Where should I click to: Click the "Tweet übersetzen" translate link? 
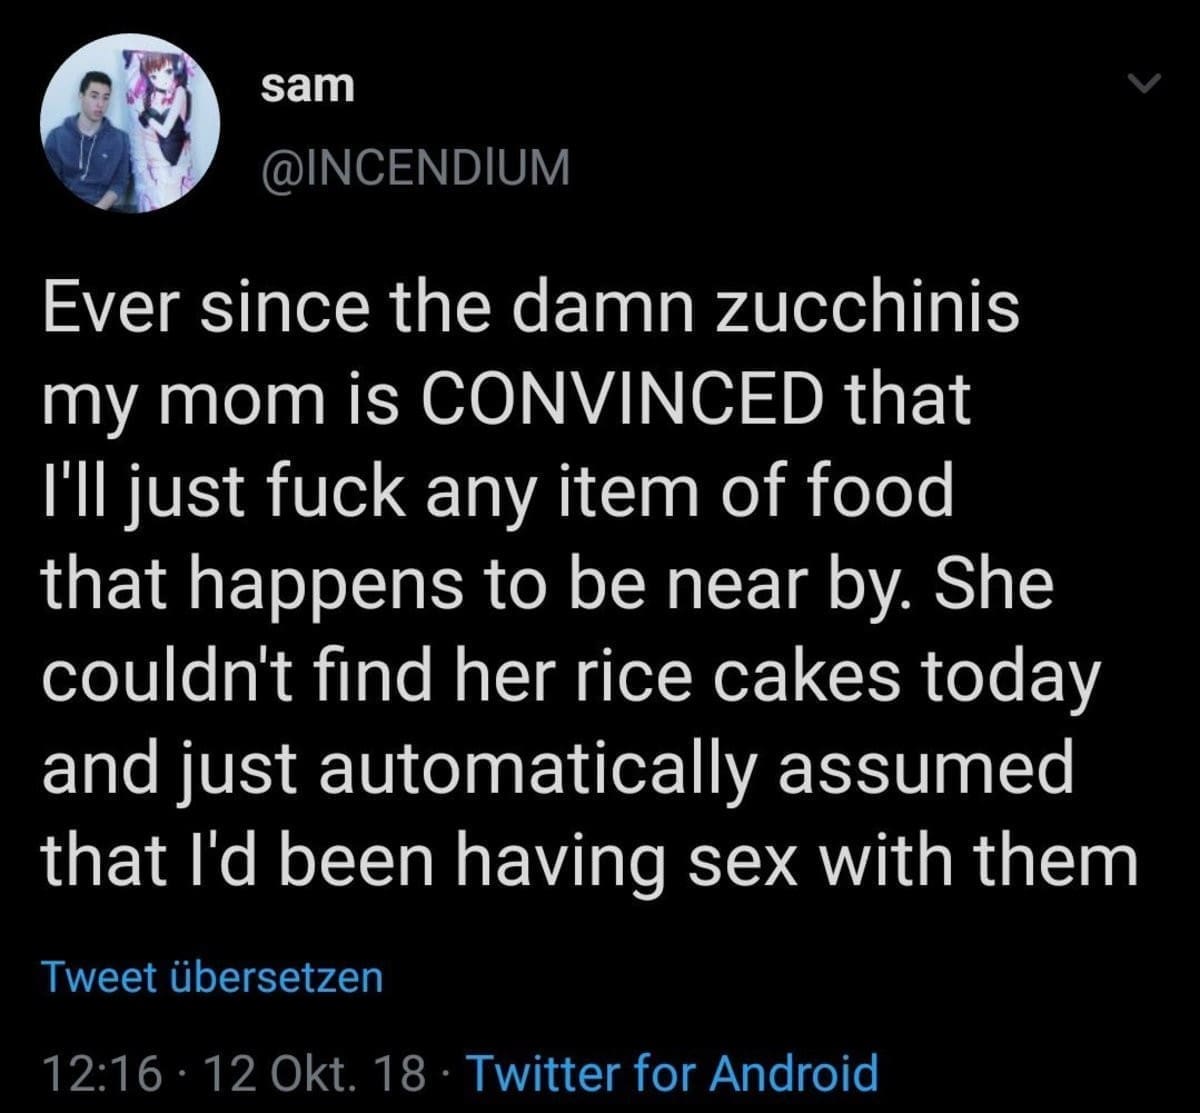[x=212, y=977]
